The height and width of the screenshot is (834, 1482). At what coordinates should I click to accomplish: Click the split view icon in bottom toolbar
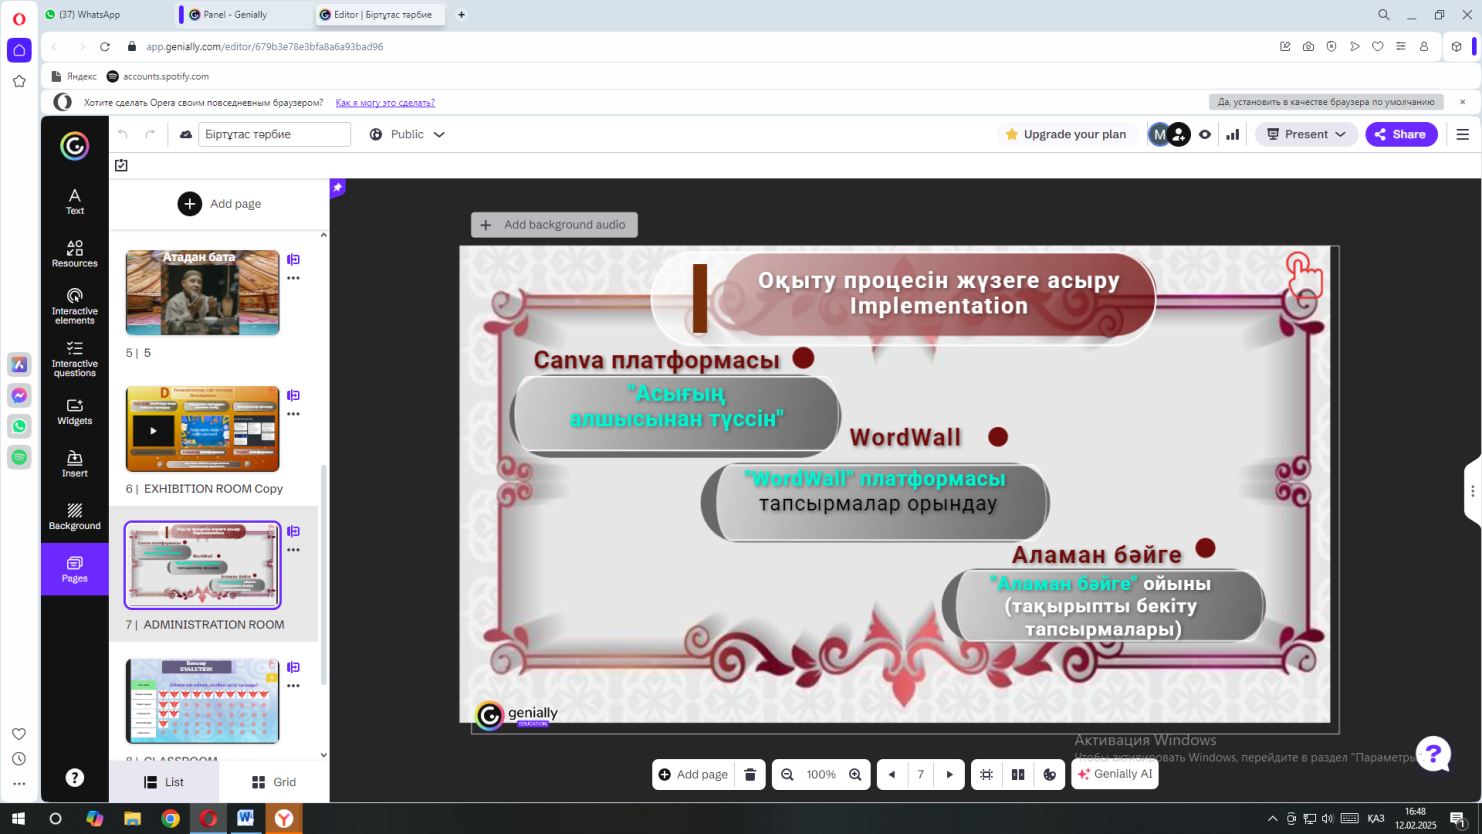(x=1018, y=774)
